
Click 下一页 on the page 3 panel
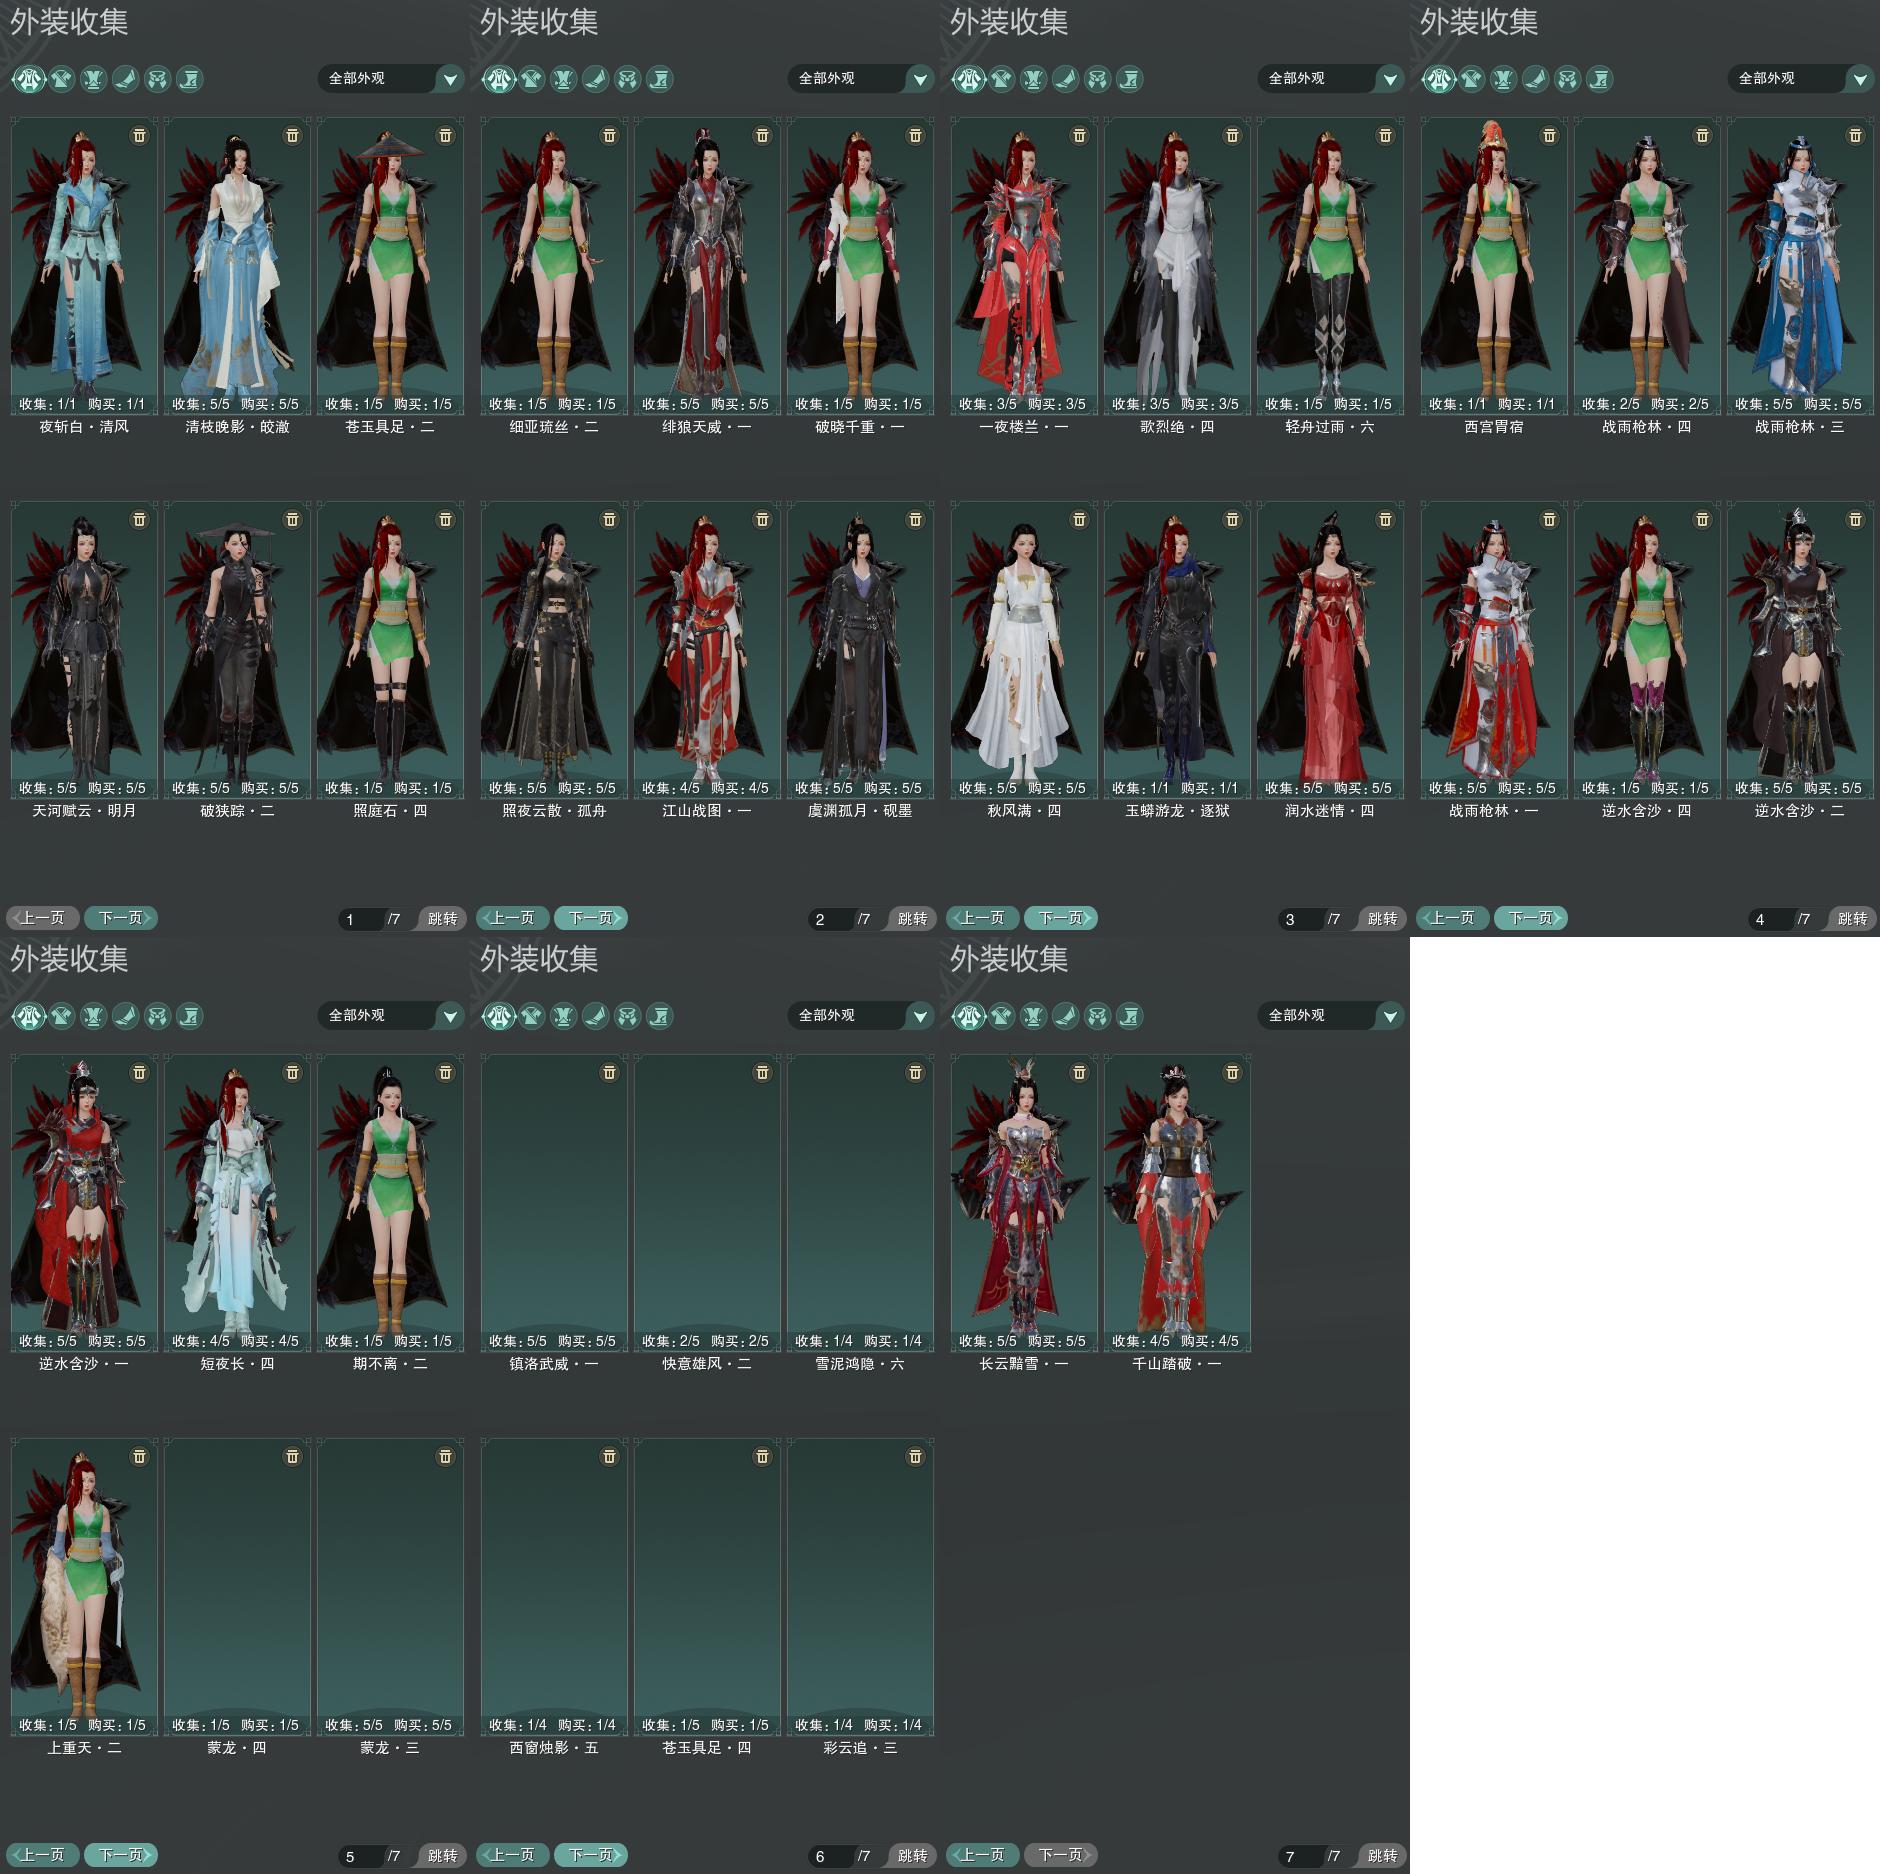(x=1061, y=918)
